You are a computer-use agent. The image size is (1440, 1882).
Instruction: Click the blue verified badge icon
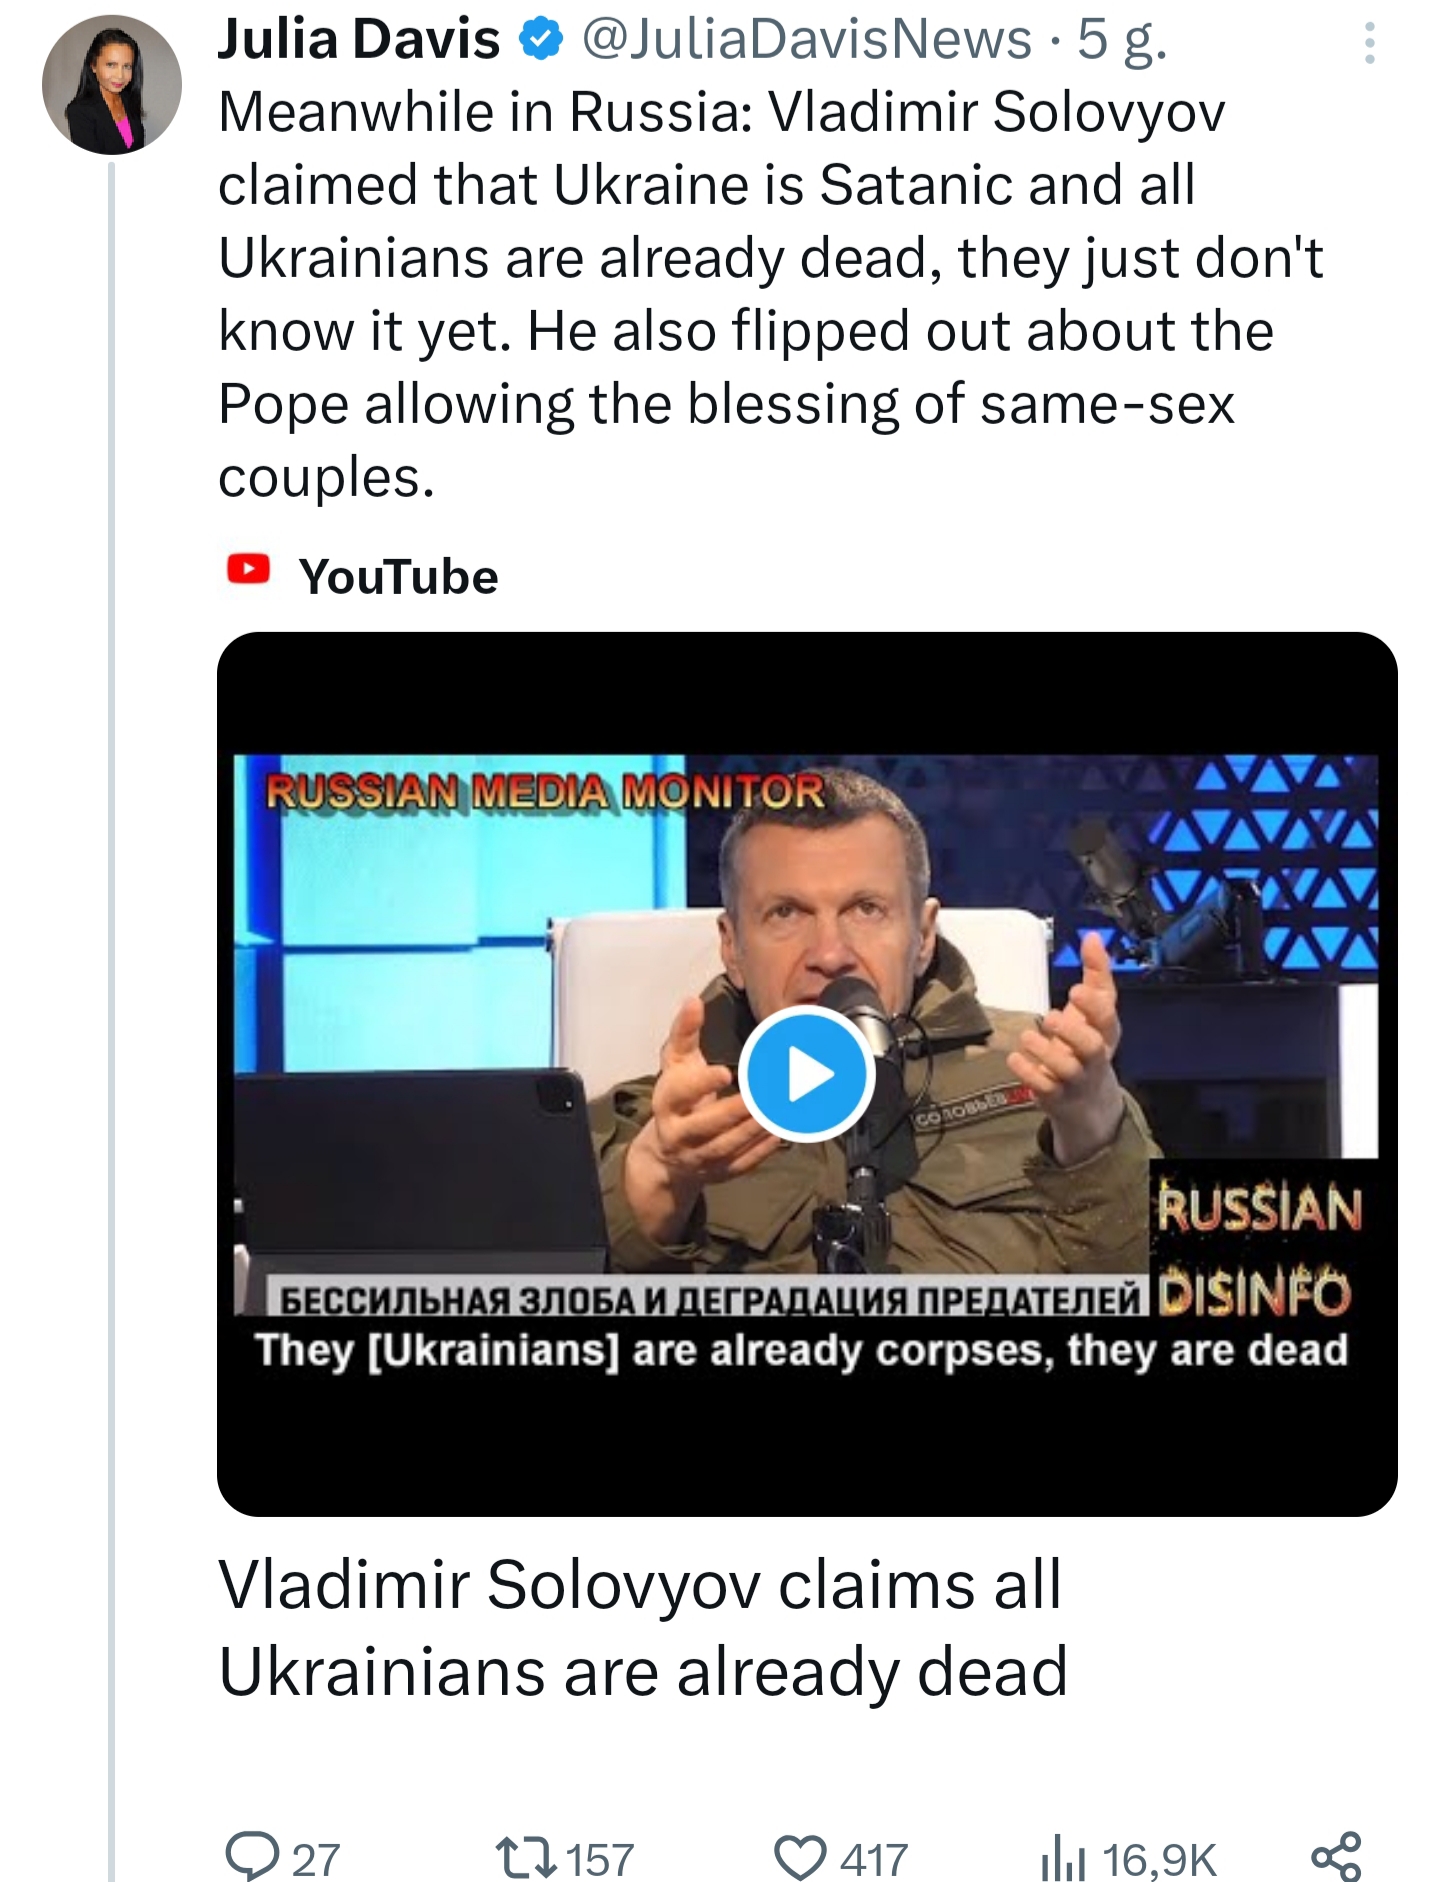tap(541, 40)
